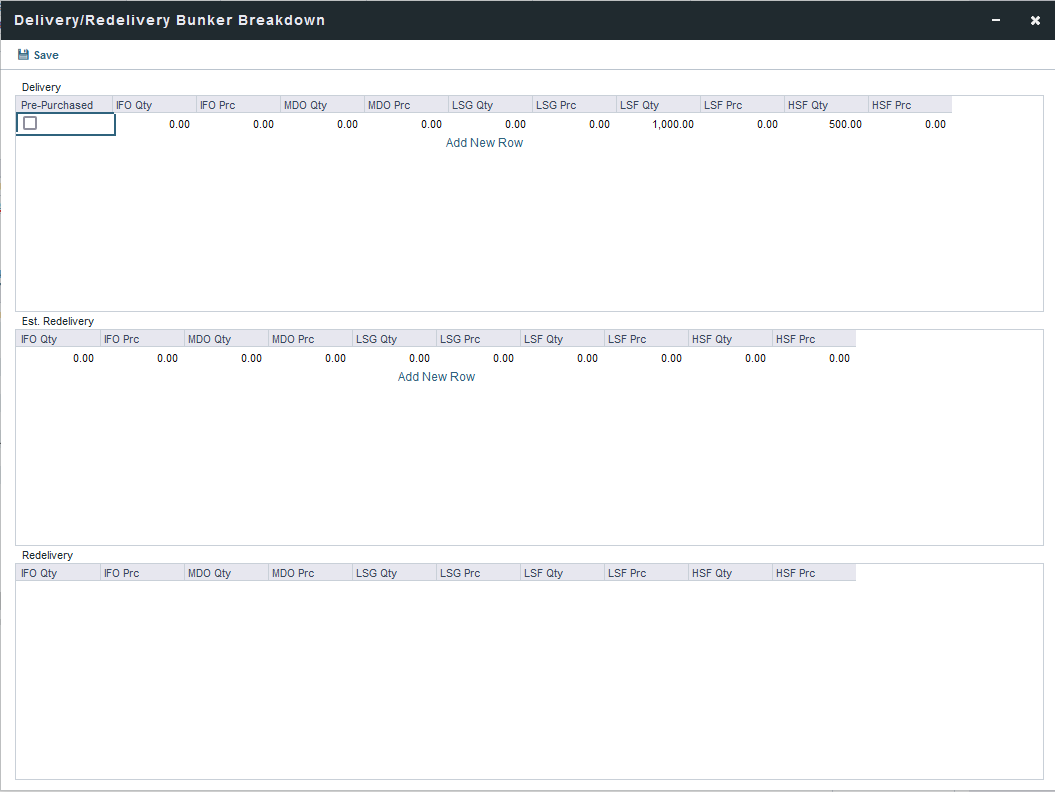Edit Delivery LSF Qty value 1,000.00
1055x792 pixels.
[658, 124]
